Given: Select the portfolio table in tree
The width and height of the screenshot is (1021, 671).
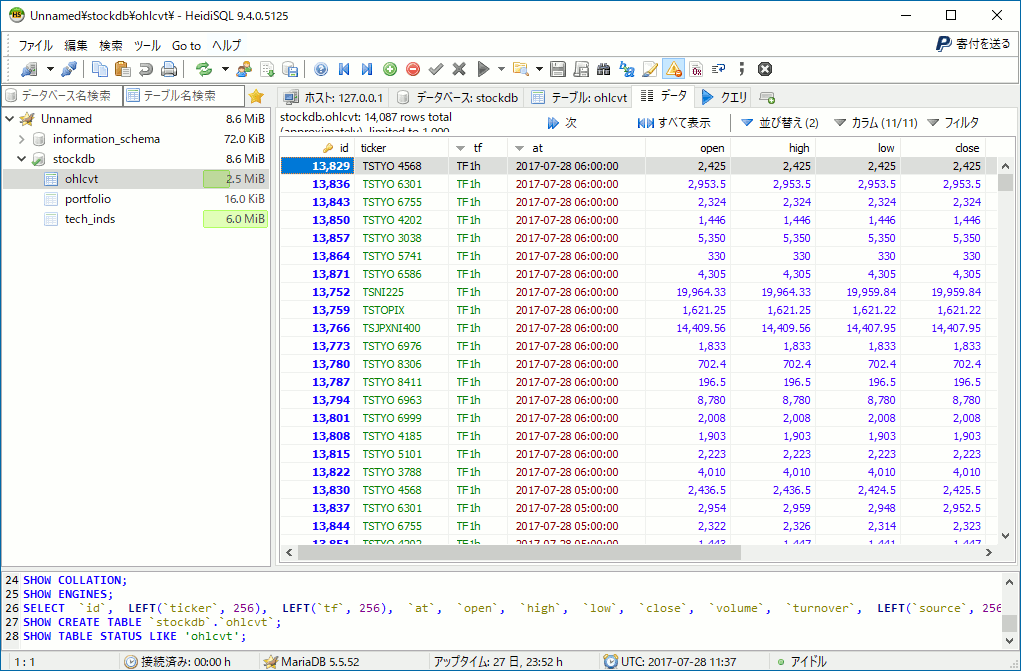Looking at the screenshot, I should click(x=88, y=199).
